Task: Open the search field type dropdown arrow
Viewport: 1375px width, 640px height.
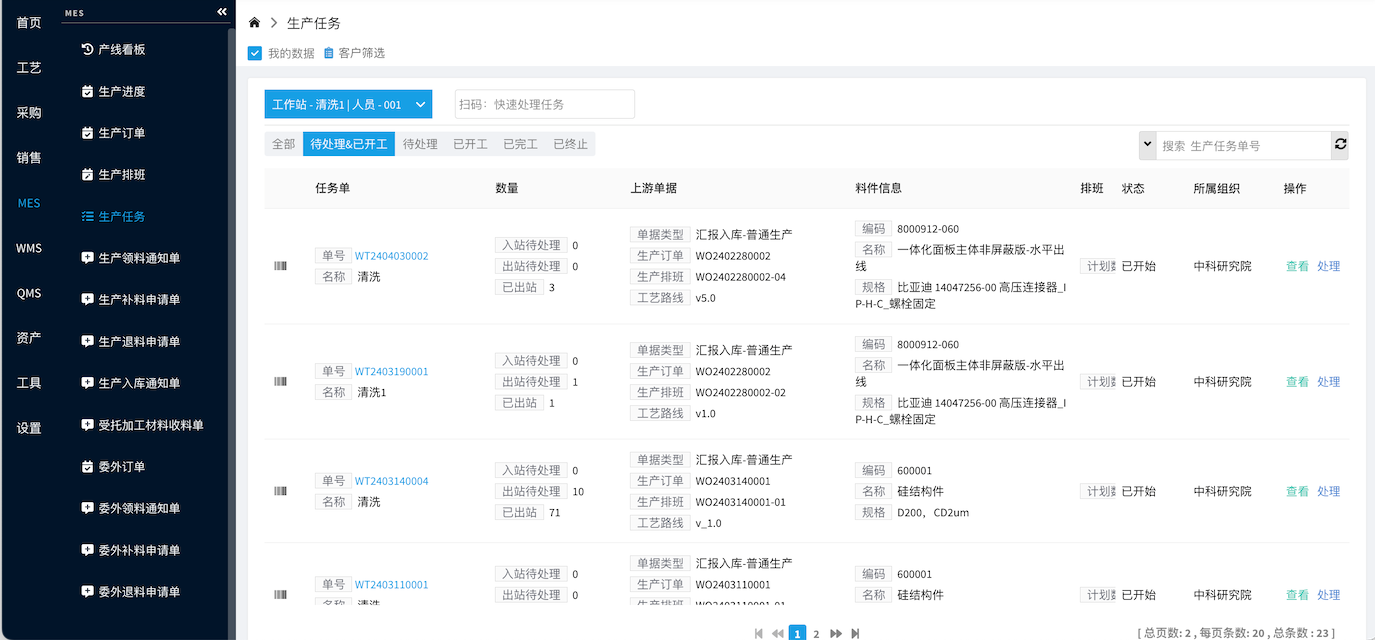Action: pos(1147,145)
